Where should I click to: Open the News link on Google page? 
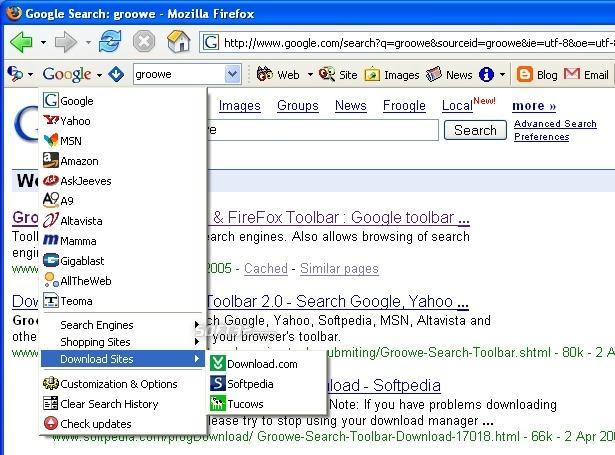tap(351, 106)
